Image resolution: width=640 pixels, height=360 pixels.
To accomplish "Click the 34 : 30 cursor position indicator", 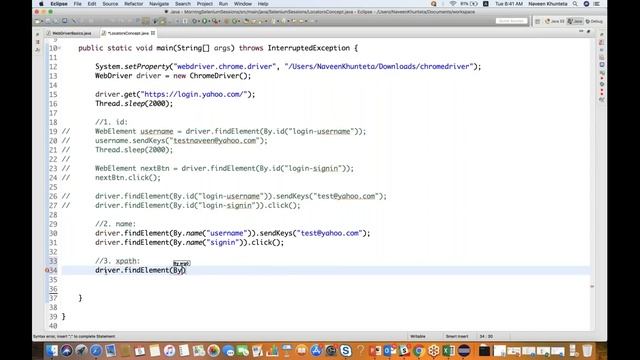I will 486,336.
